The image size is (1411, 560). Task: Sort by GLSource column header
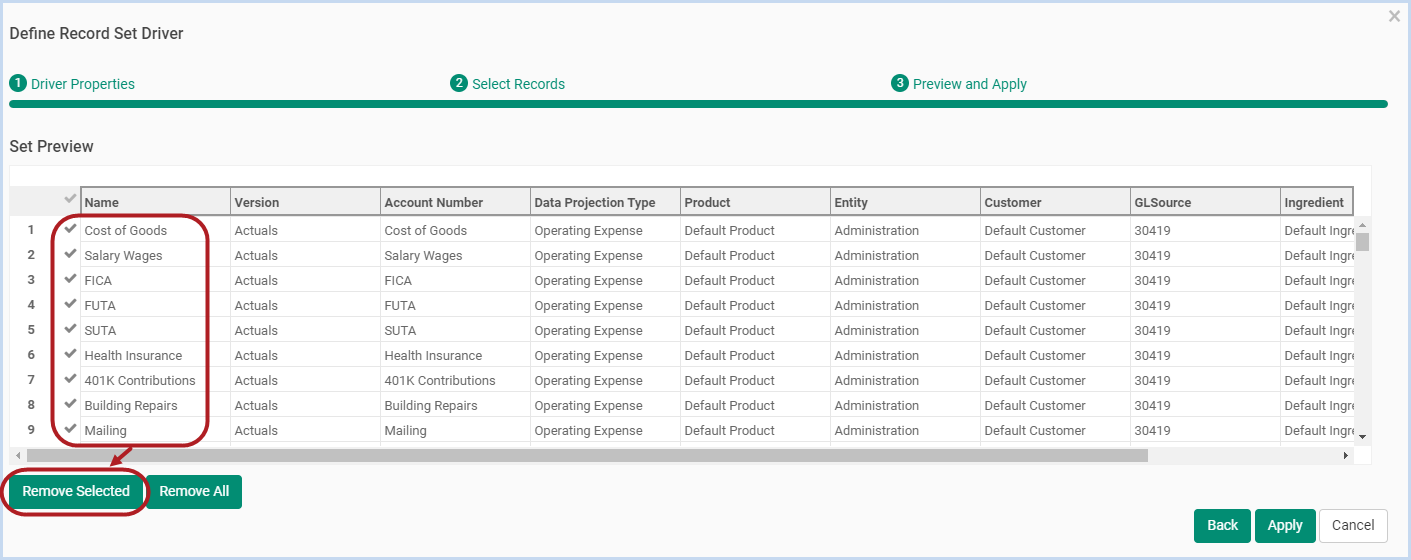pos(1205,202)
